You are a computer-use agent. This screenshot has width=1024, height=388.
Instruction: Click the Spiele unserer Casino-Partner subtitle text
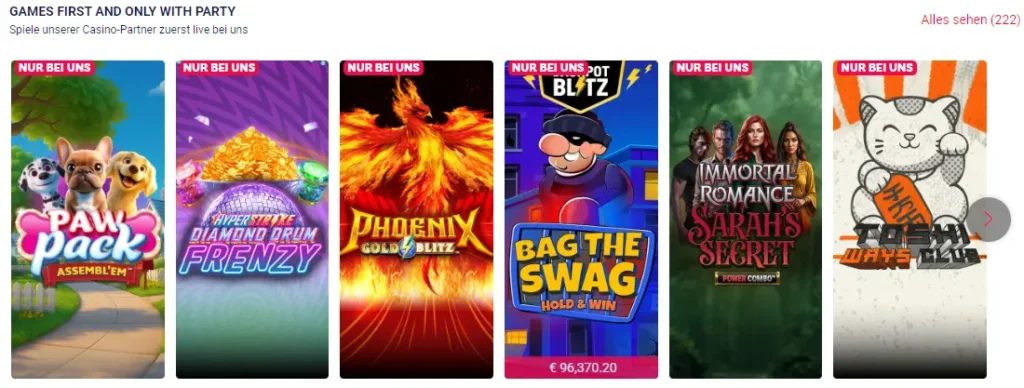(129, 30)
